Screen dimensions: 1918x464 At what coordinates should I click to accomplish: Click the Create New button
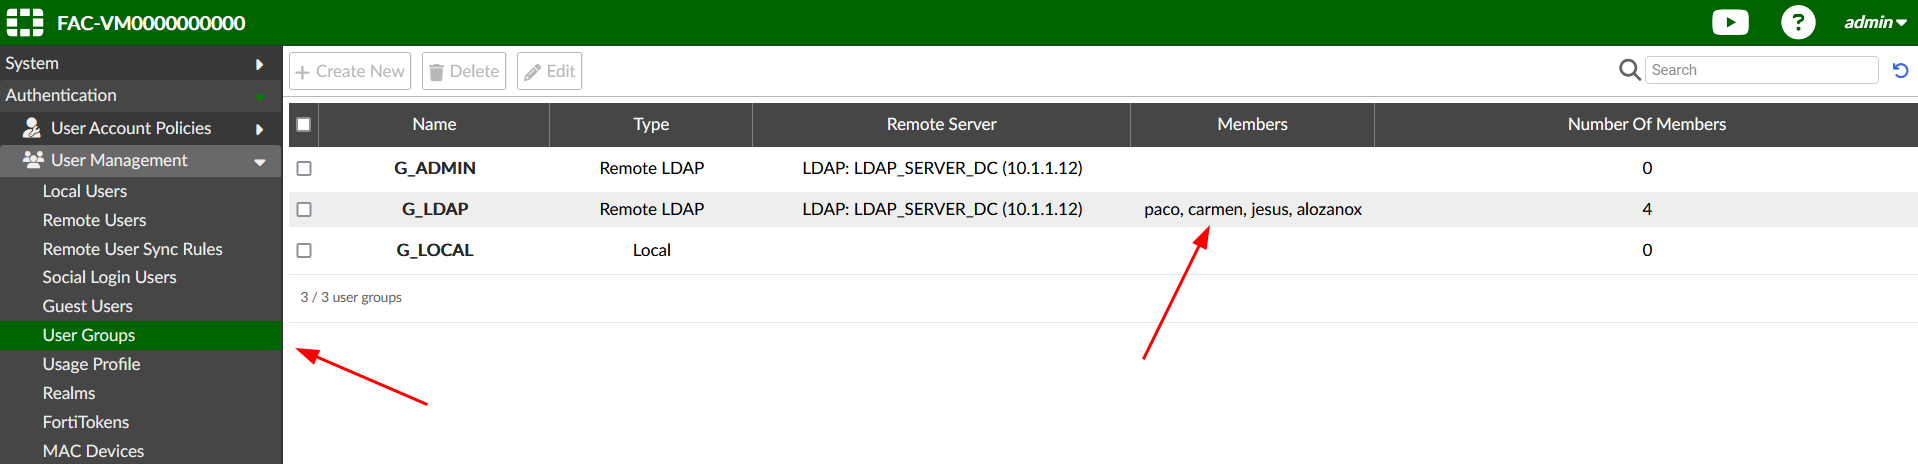350,71
